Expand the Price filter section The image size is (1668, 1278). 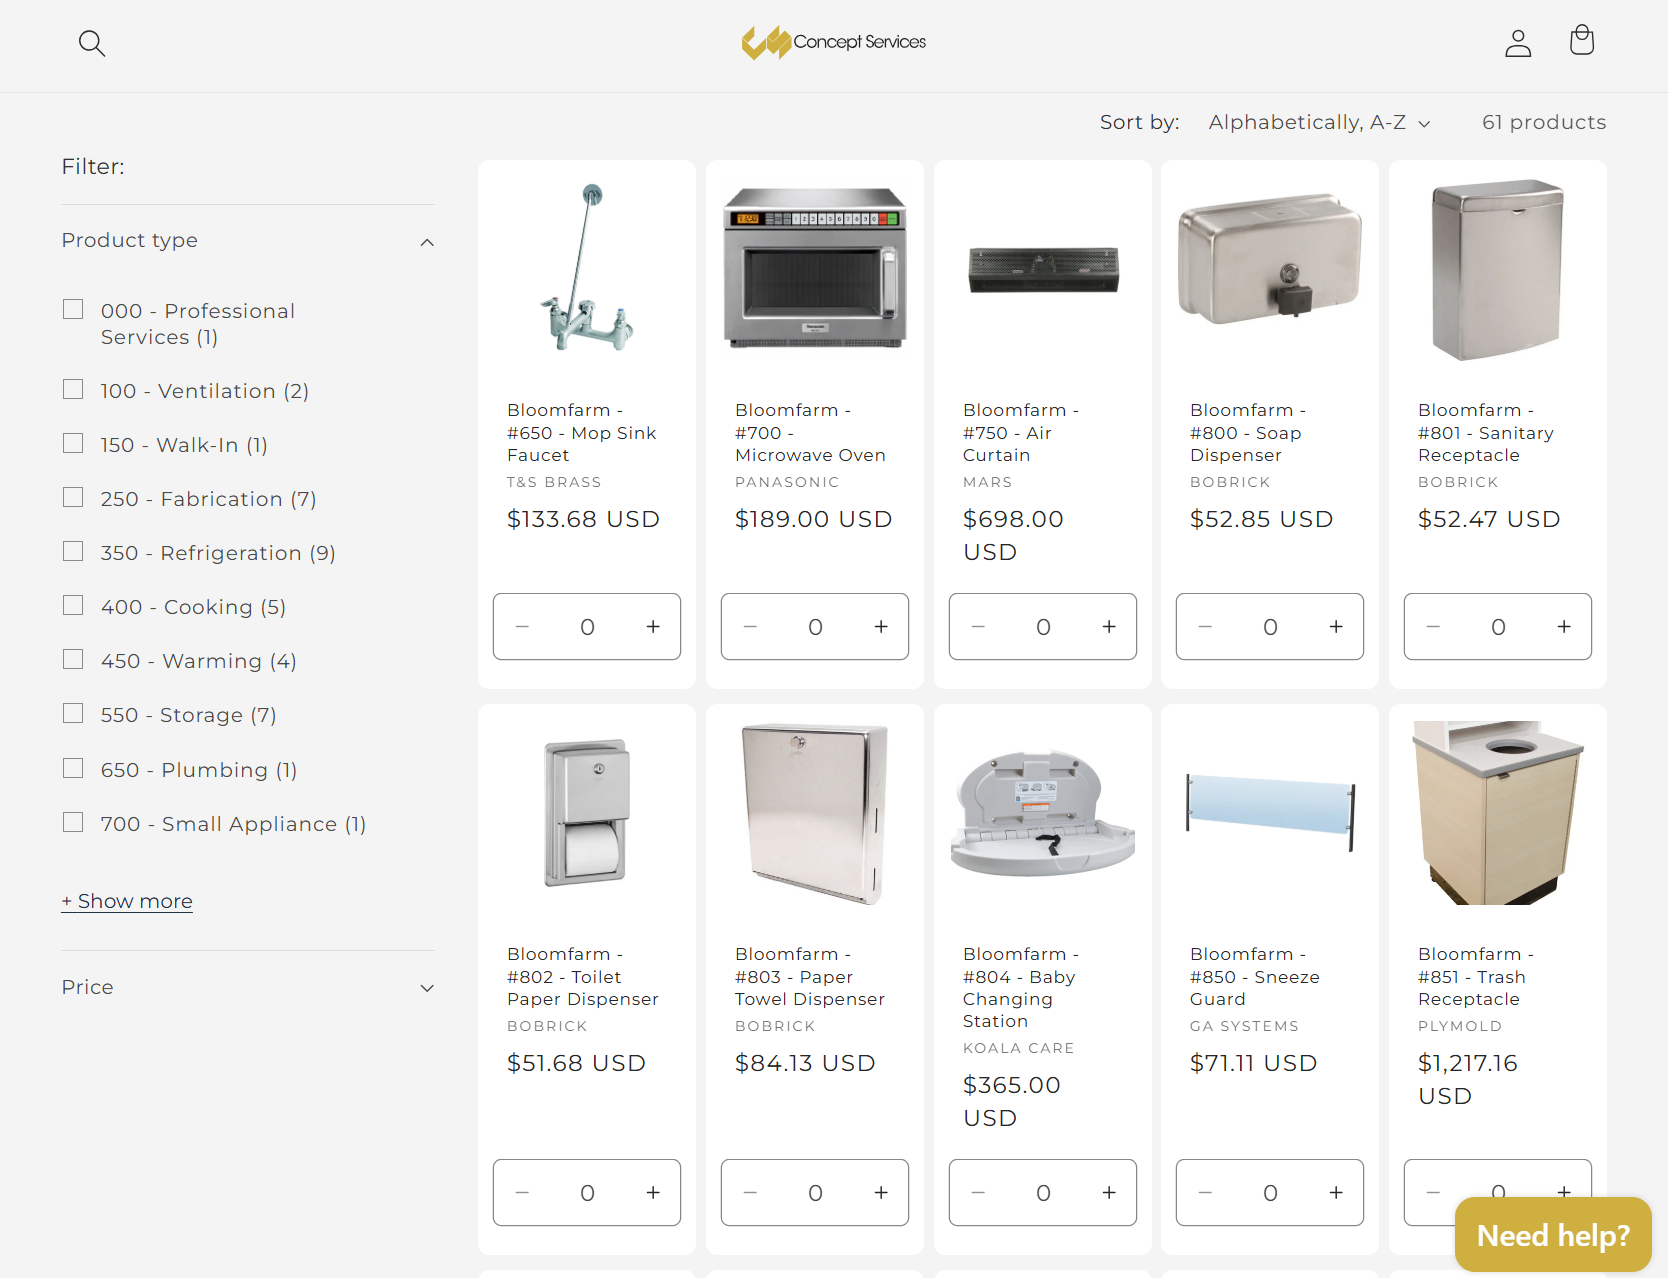427,988
